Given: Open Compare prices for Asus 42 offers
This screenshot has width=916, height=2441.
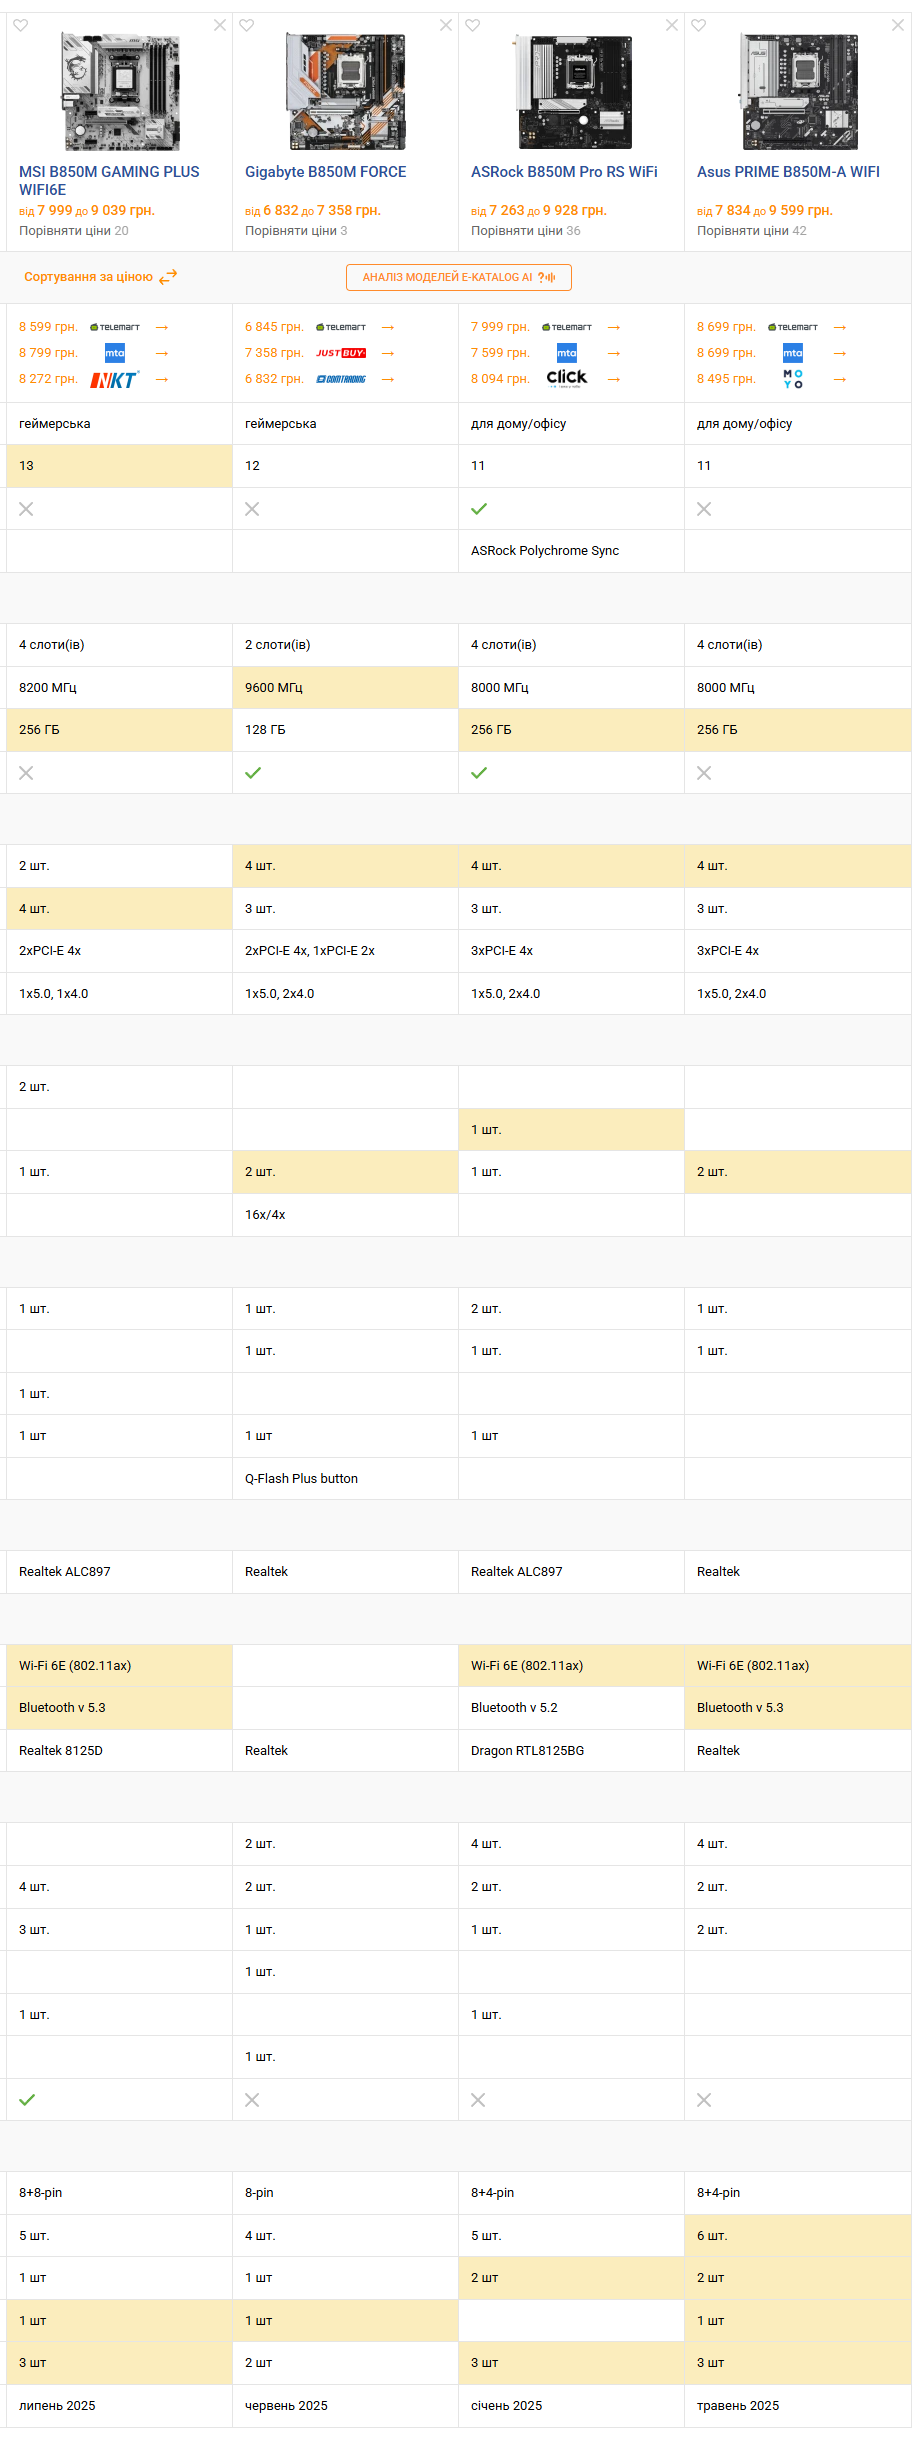Looking at the screenshot, I should pos(752,231).
